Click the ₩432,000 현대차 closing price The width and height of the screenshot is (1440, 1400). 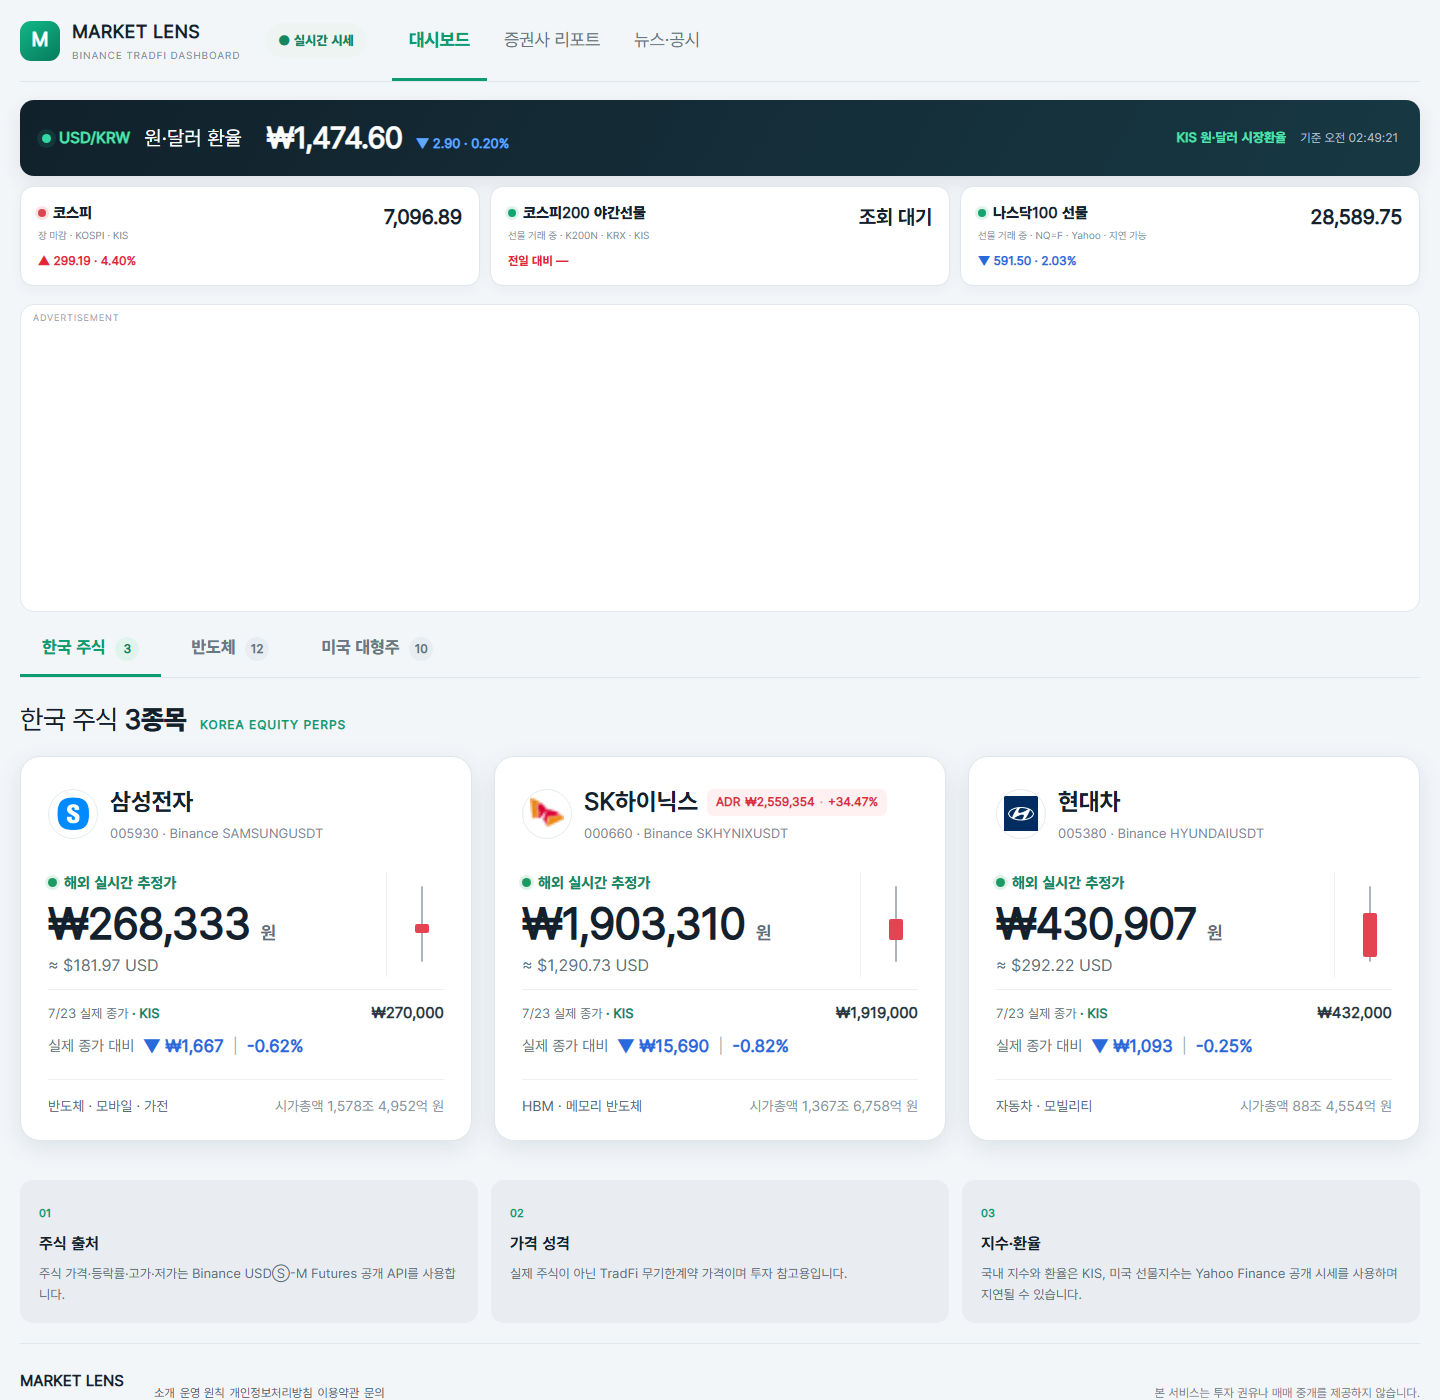[1355, 1013]
